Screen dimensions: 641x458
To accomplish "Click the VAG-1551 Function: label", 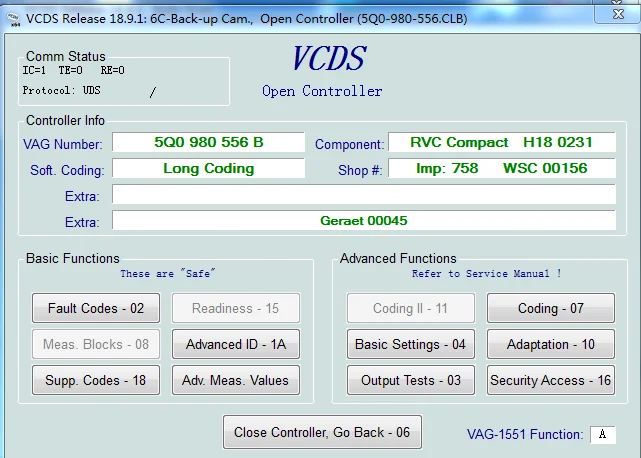I will pyautogui.click(x=525, y=434).
